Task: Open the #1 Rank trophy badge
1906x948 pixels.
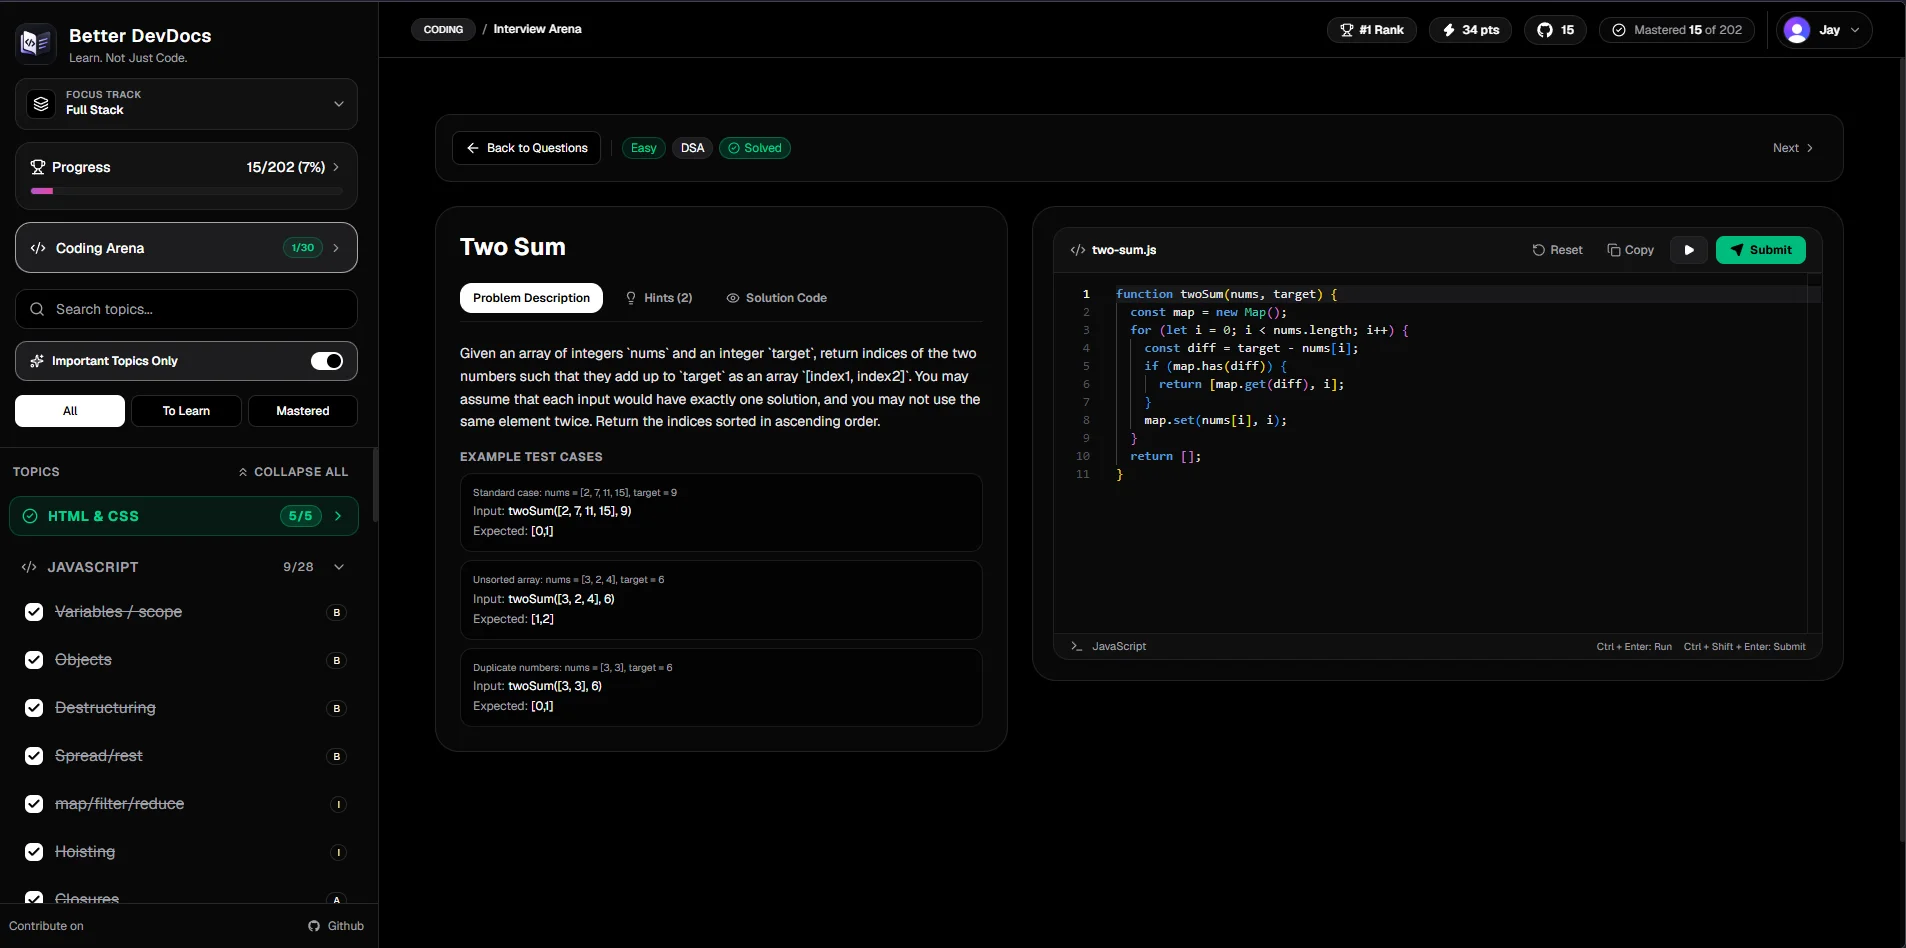Action: (x=1372, y=30)
